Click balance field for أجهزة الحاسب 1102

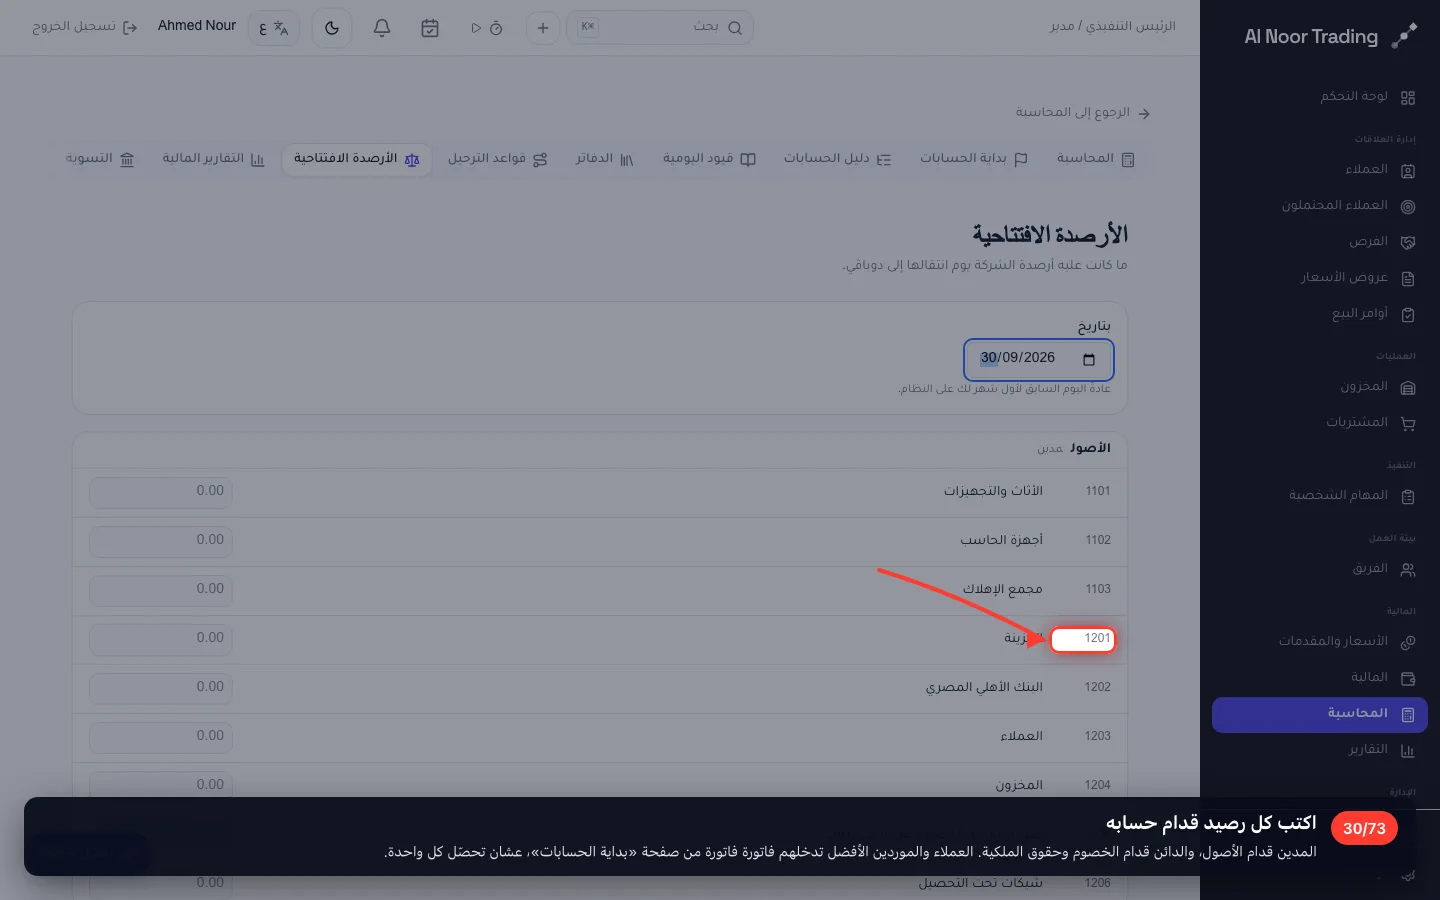(161, 541)
